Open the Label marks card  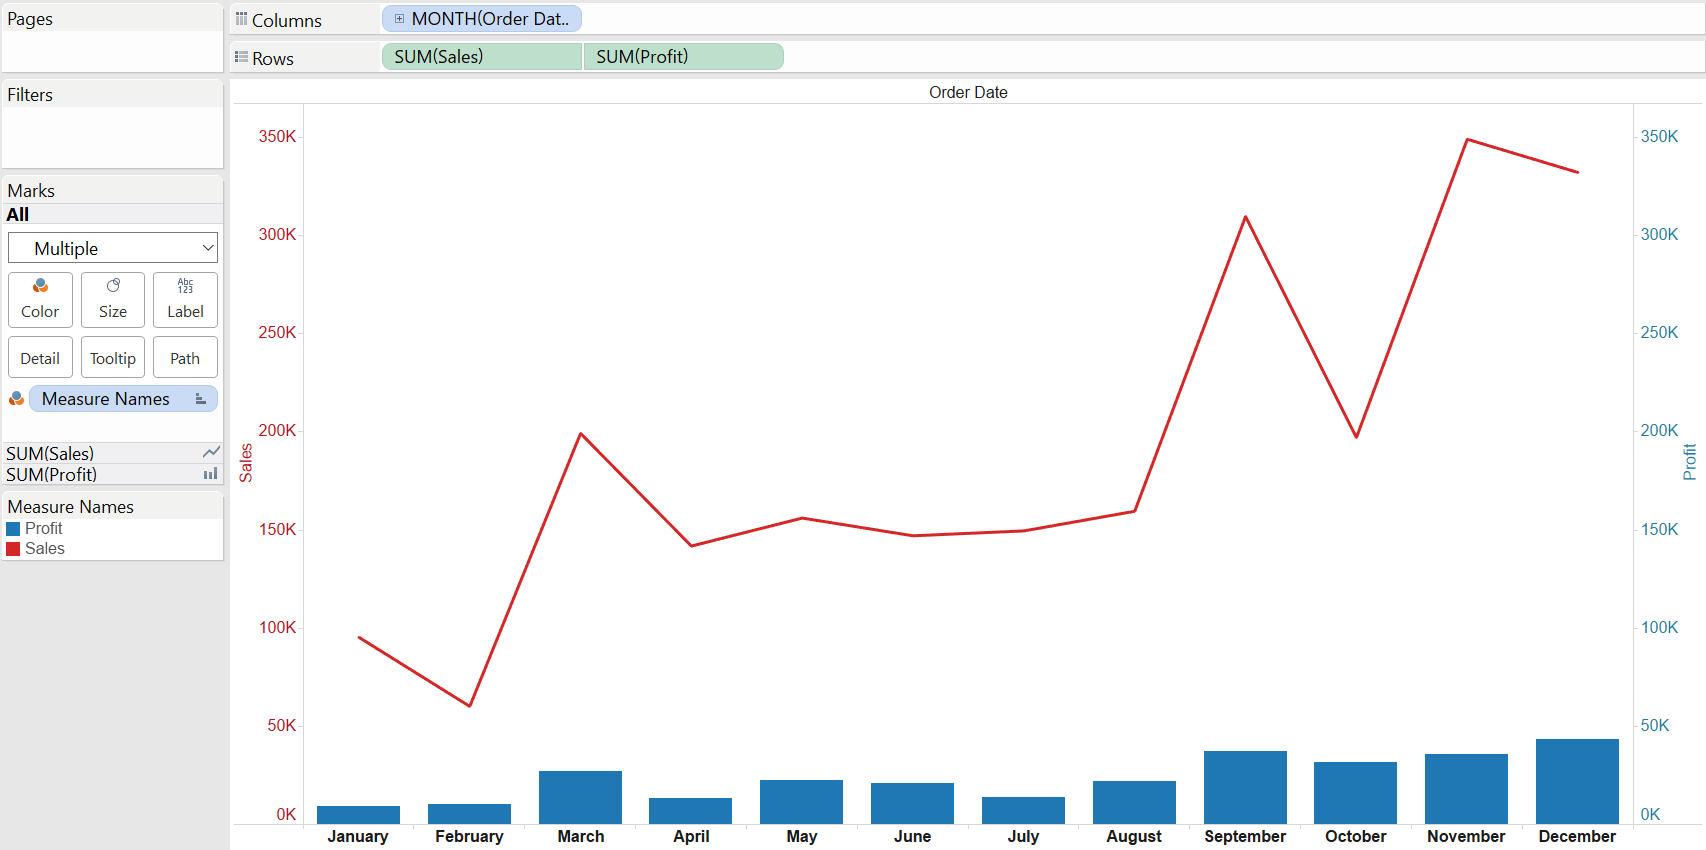(x=185, y=300)
